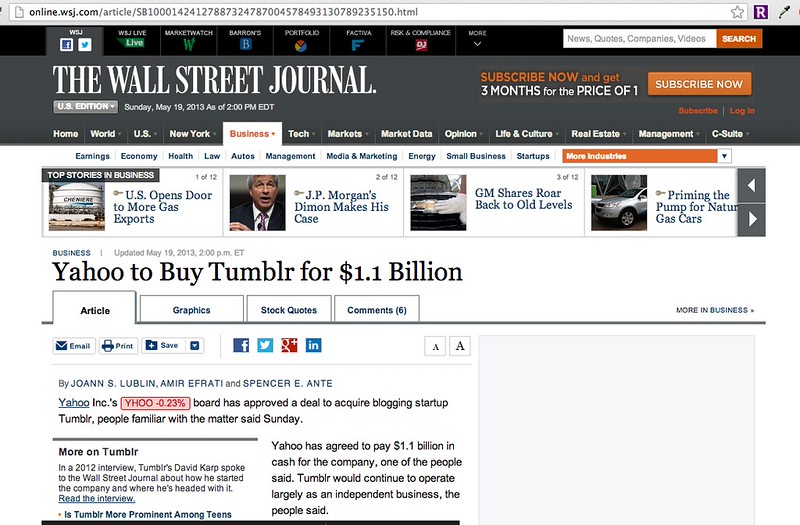The image size is (800, 525).
Task: Open More in Business link
Action: 715,310
